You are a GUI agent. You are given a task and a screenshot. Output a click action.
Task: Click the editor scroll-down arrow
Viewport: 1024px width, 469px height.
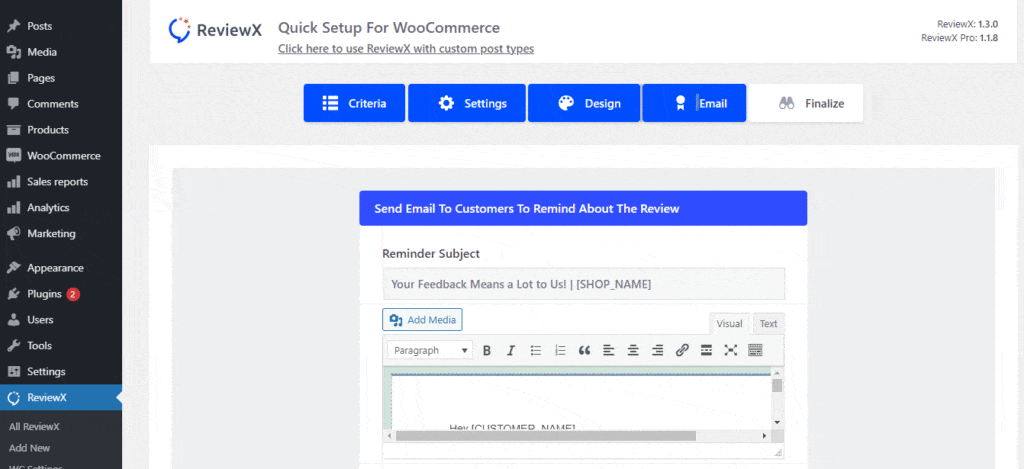[777, 423]
